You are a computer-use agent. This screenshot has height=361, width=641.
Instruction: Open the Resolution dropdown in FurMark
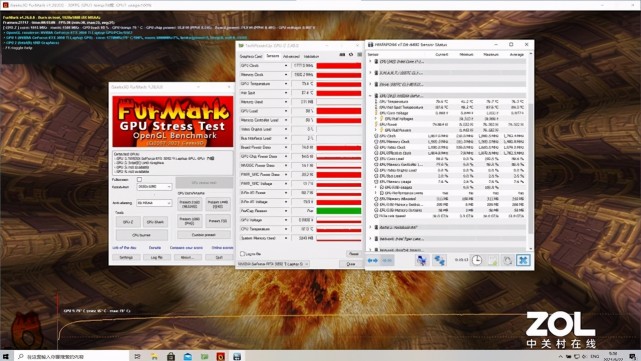point(155,186)
